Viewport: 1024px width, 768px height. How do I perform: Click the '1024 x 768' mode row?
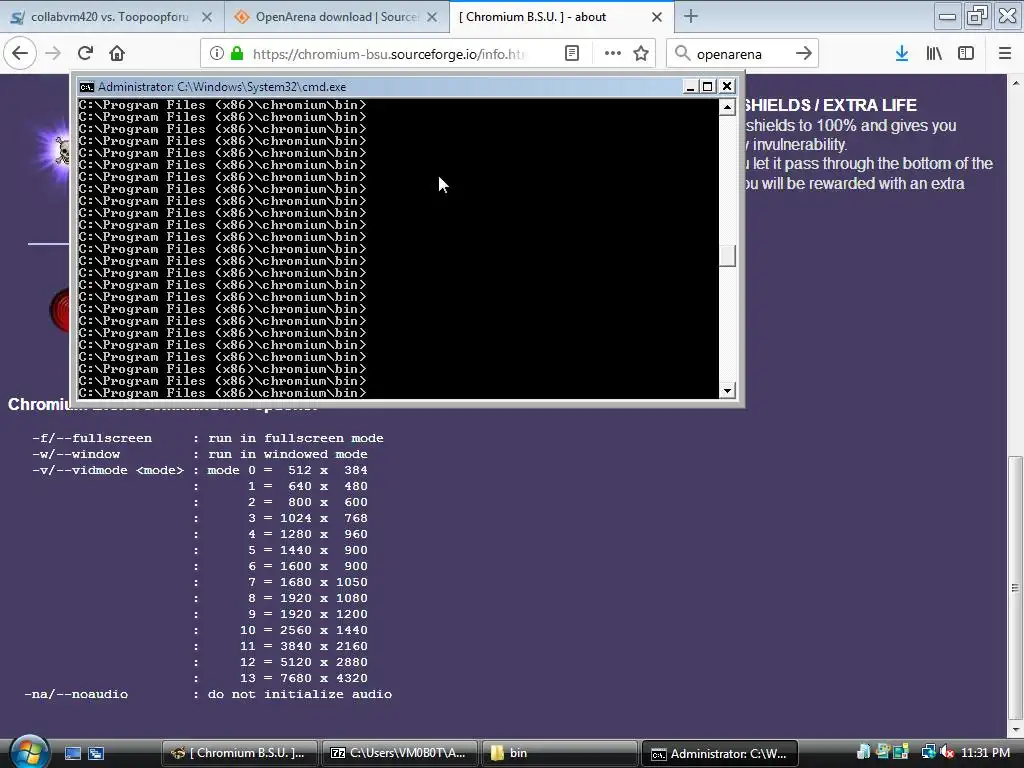click(324, 518)
